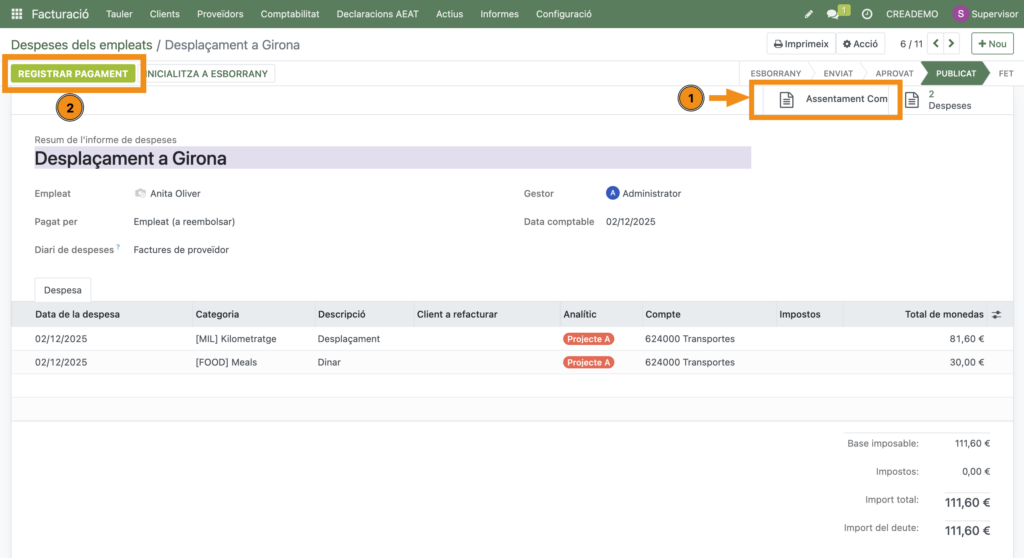Click the column settings icon in table header
Viewport: 1024px width, 558px height.
point(996,315)
